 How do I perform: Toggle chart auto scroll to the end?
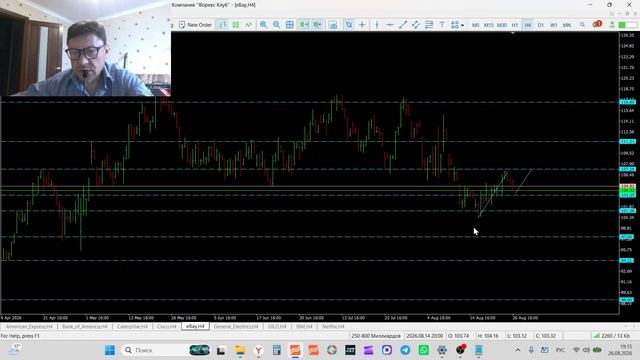click(304, 25)
